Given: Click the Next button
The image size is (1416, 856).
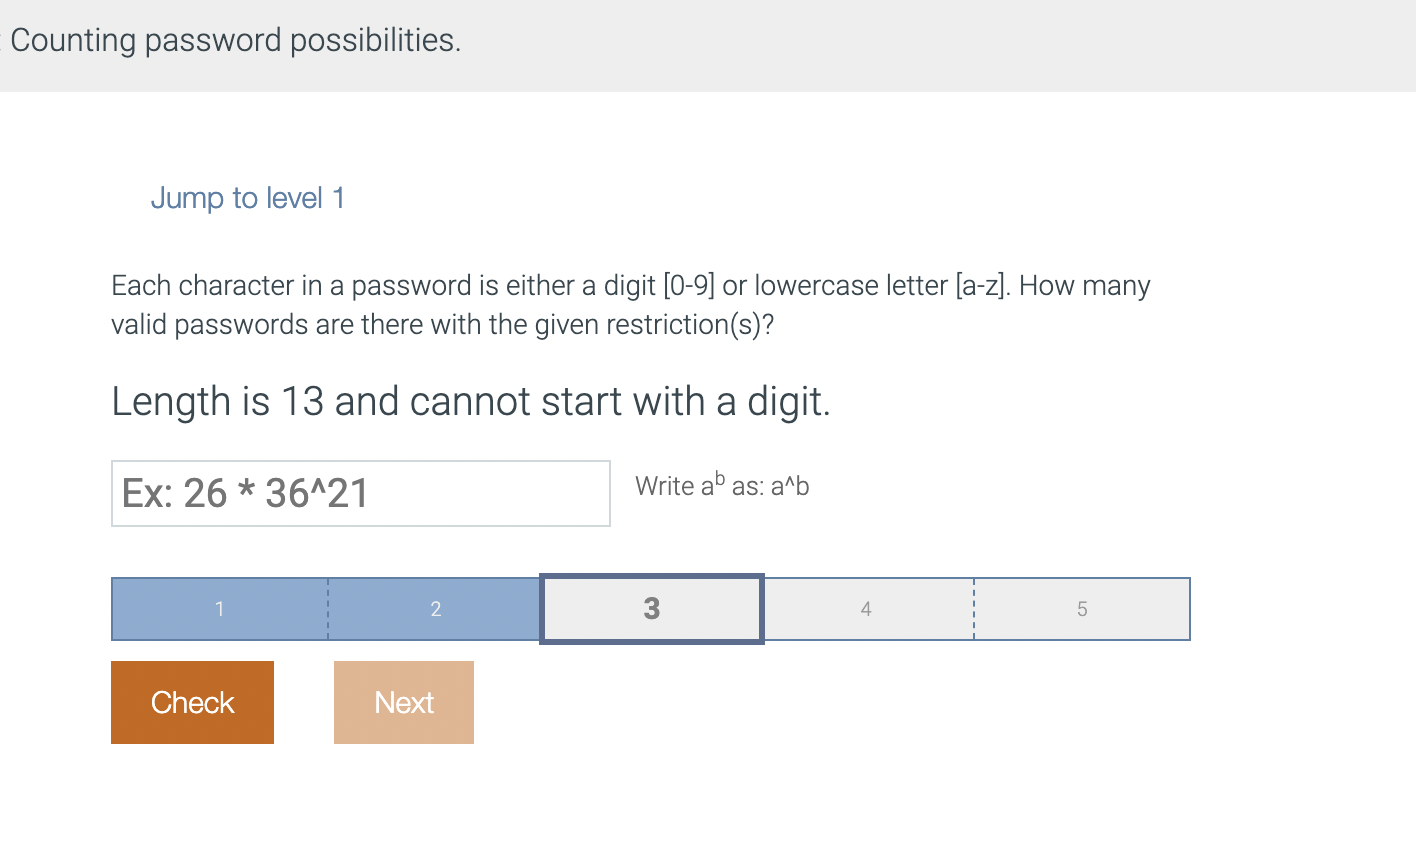Looking at the screenshot, I should click(x=403, y=702).
